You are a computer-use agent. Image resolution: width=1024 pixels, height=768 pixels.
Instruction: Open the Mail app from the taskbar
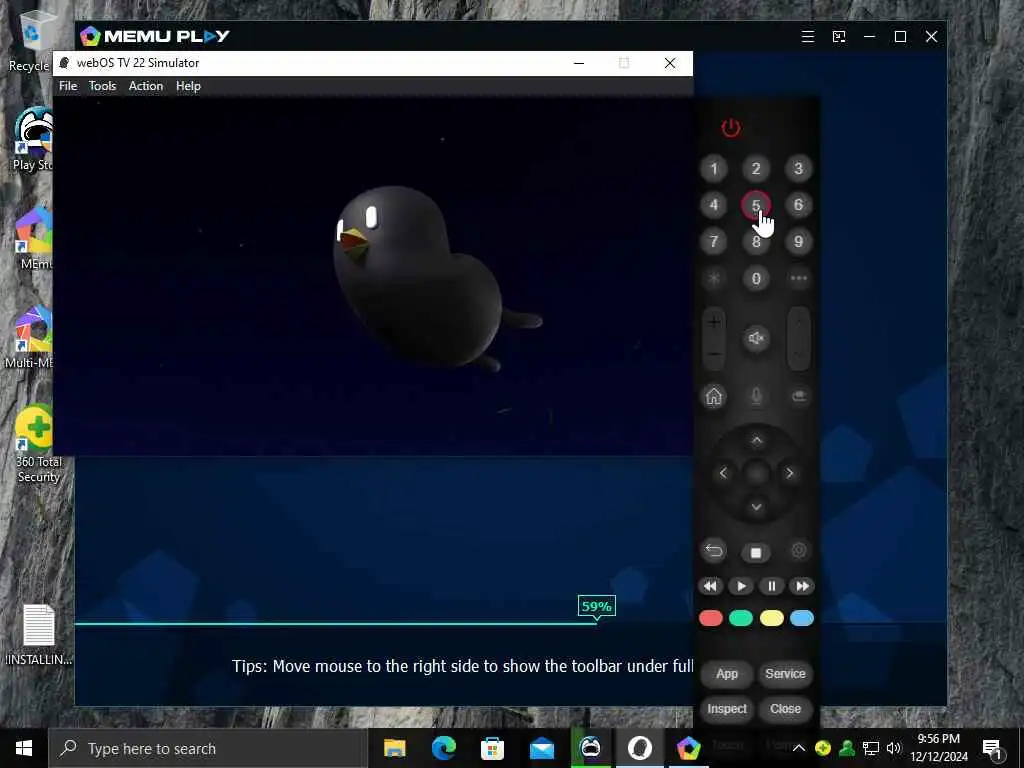541,748
